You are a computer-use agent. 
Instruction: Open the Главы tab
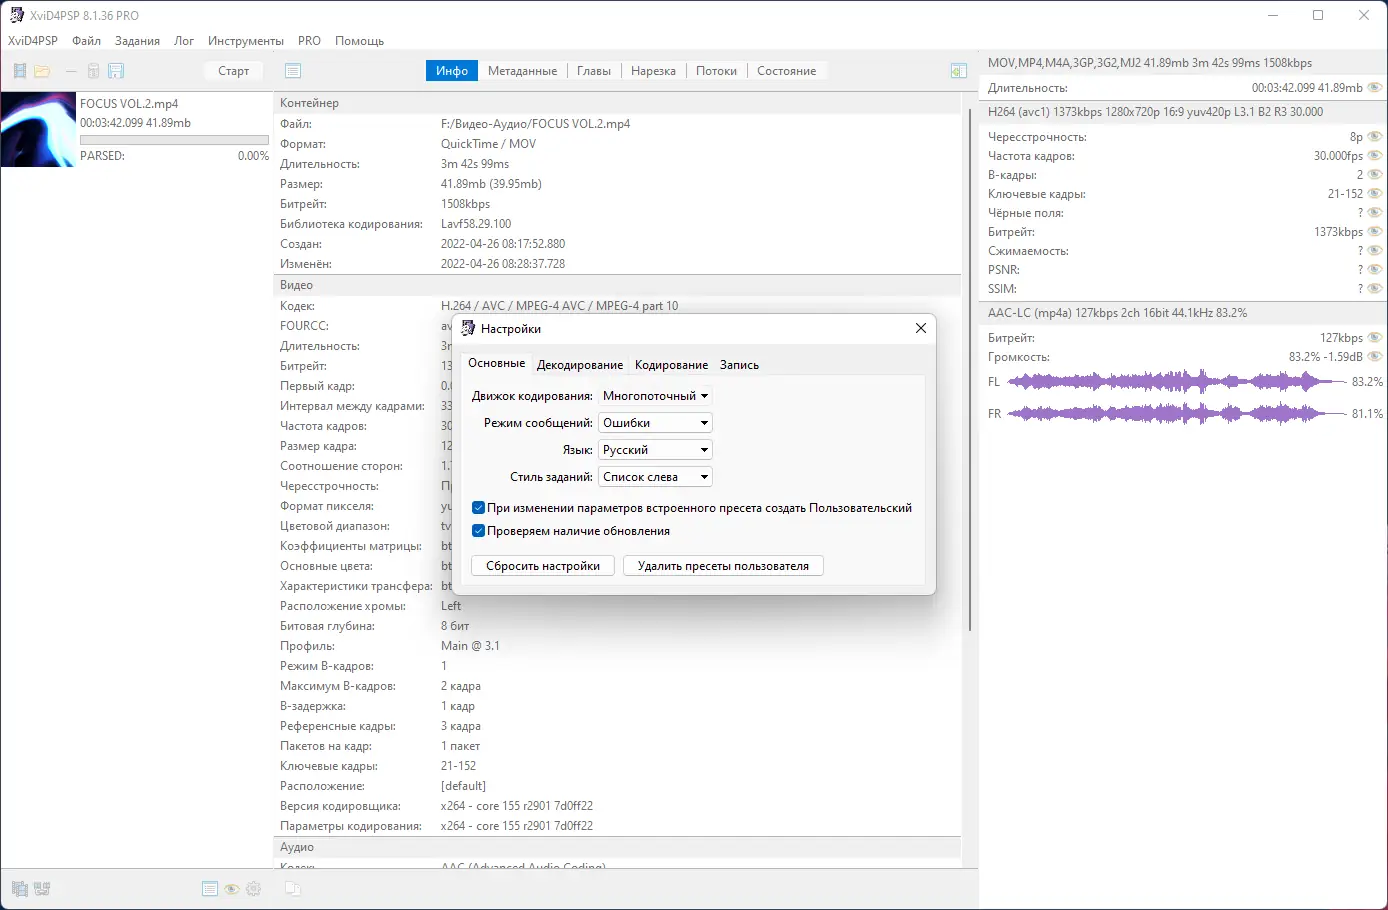click(x=594, y=71)
